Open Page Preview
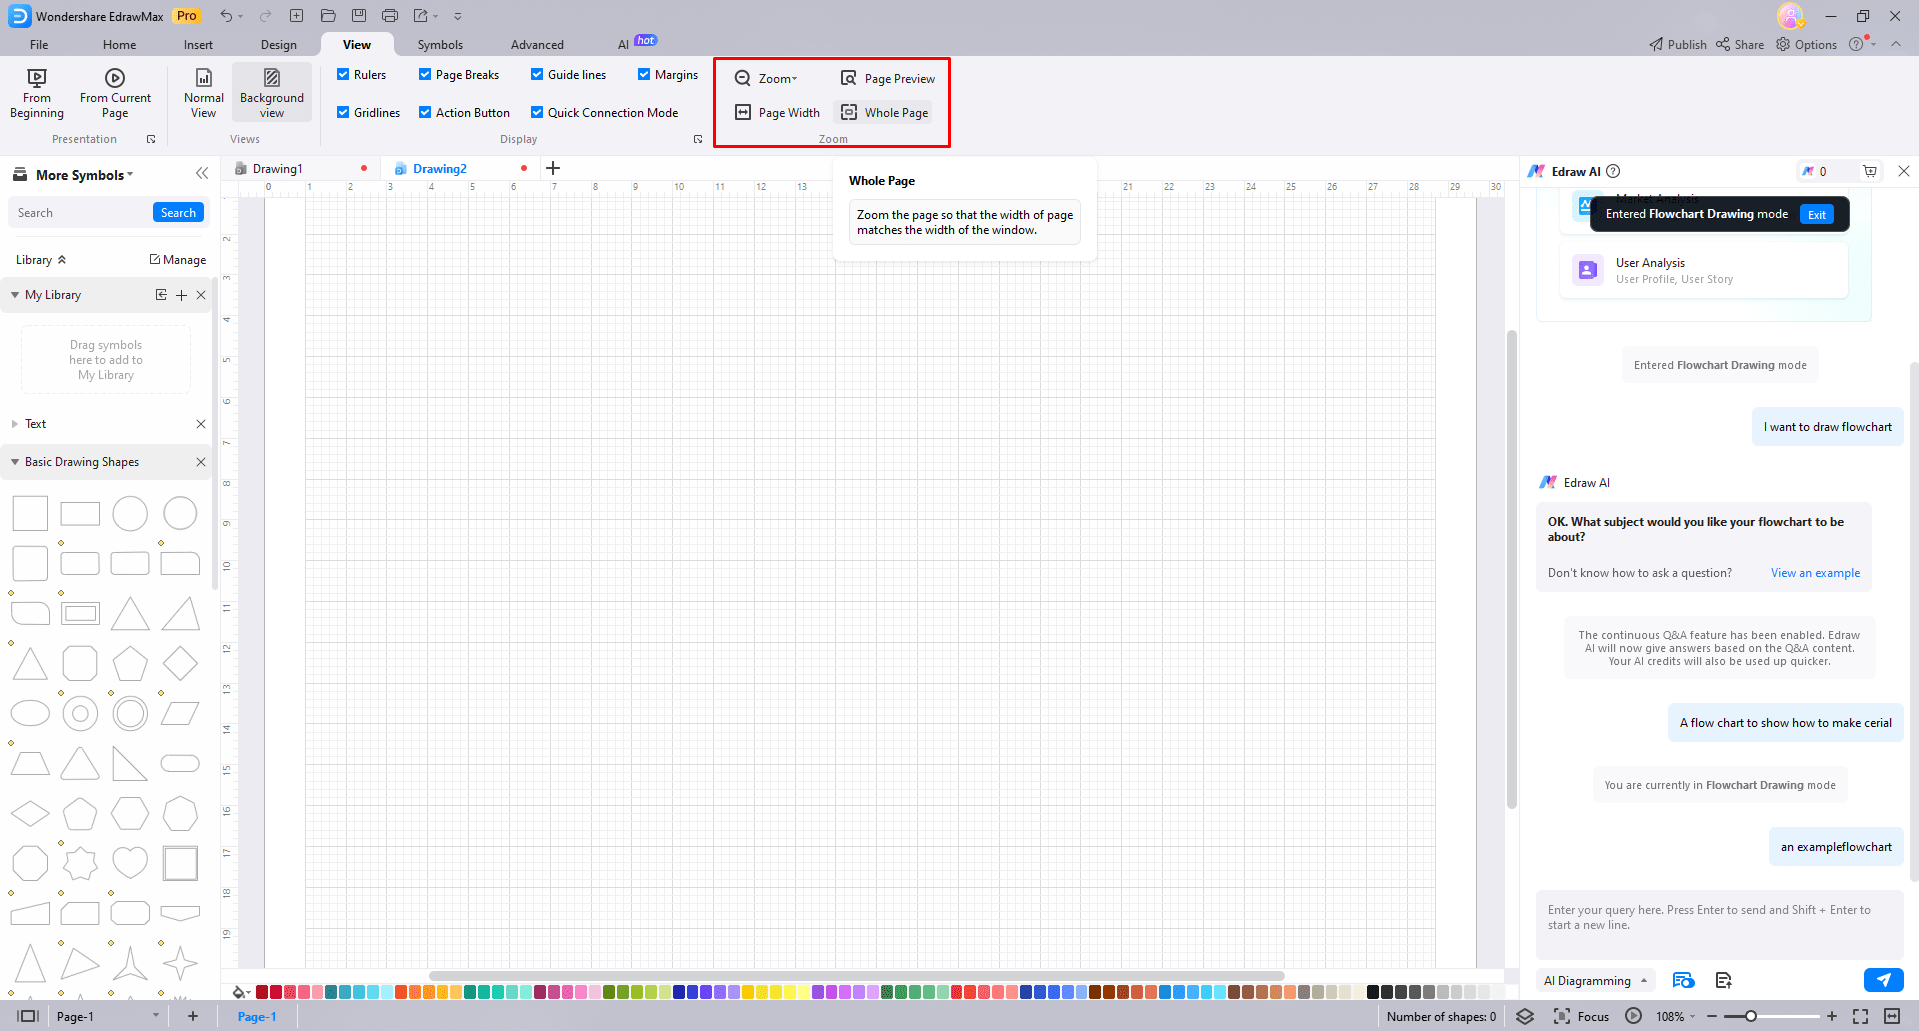 point(888,78)
